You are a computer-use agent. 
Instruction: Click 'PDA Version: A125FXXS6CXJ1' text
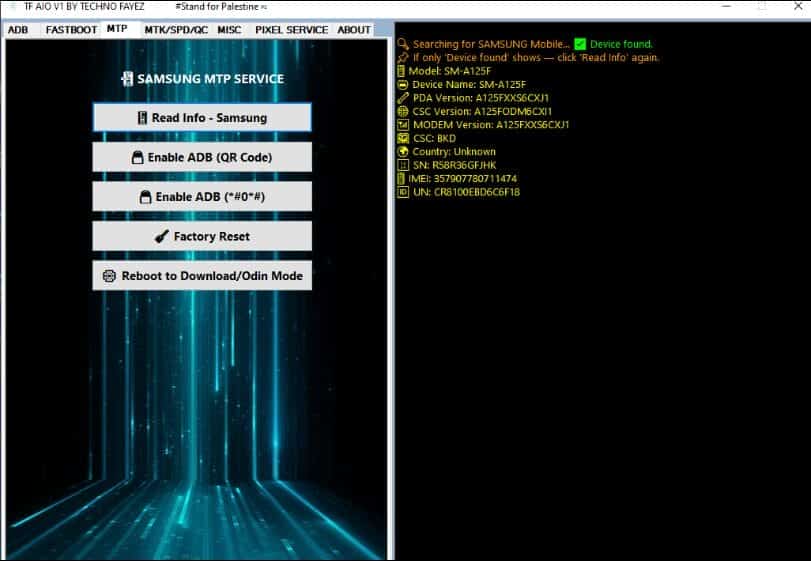[480, 98]
